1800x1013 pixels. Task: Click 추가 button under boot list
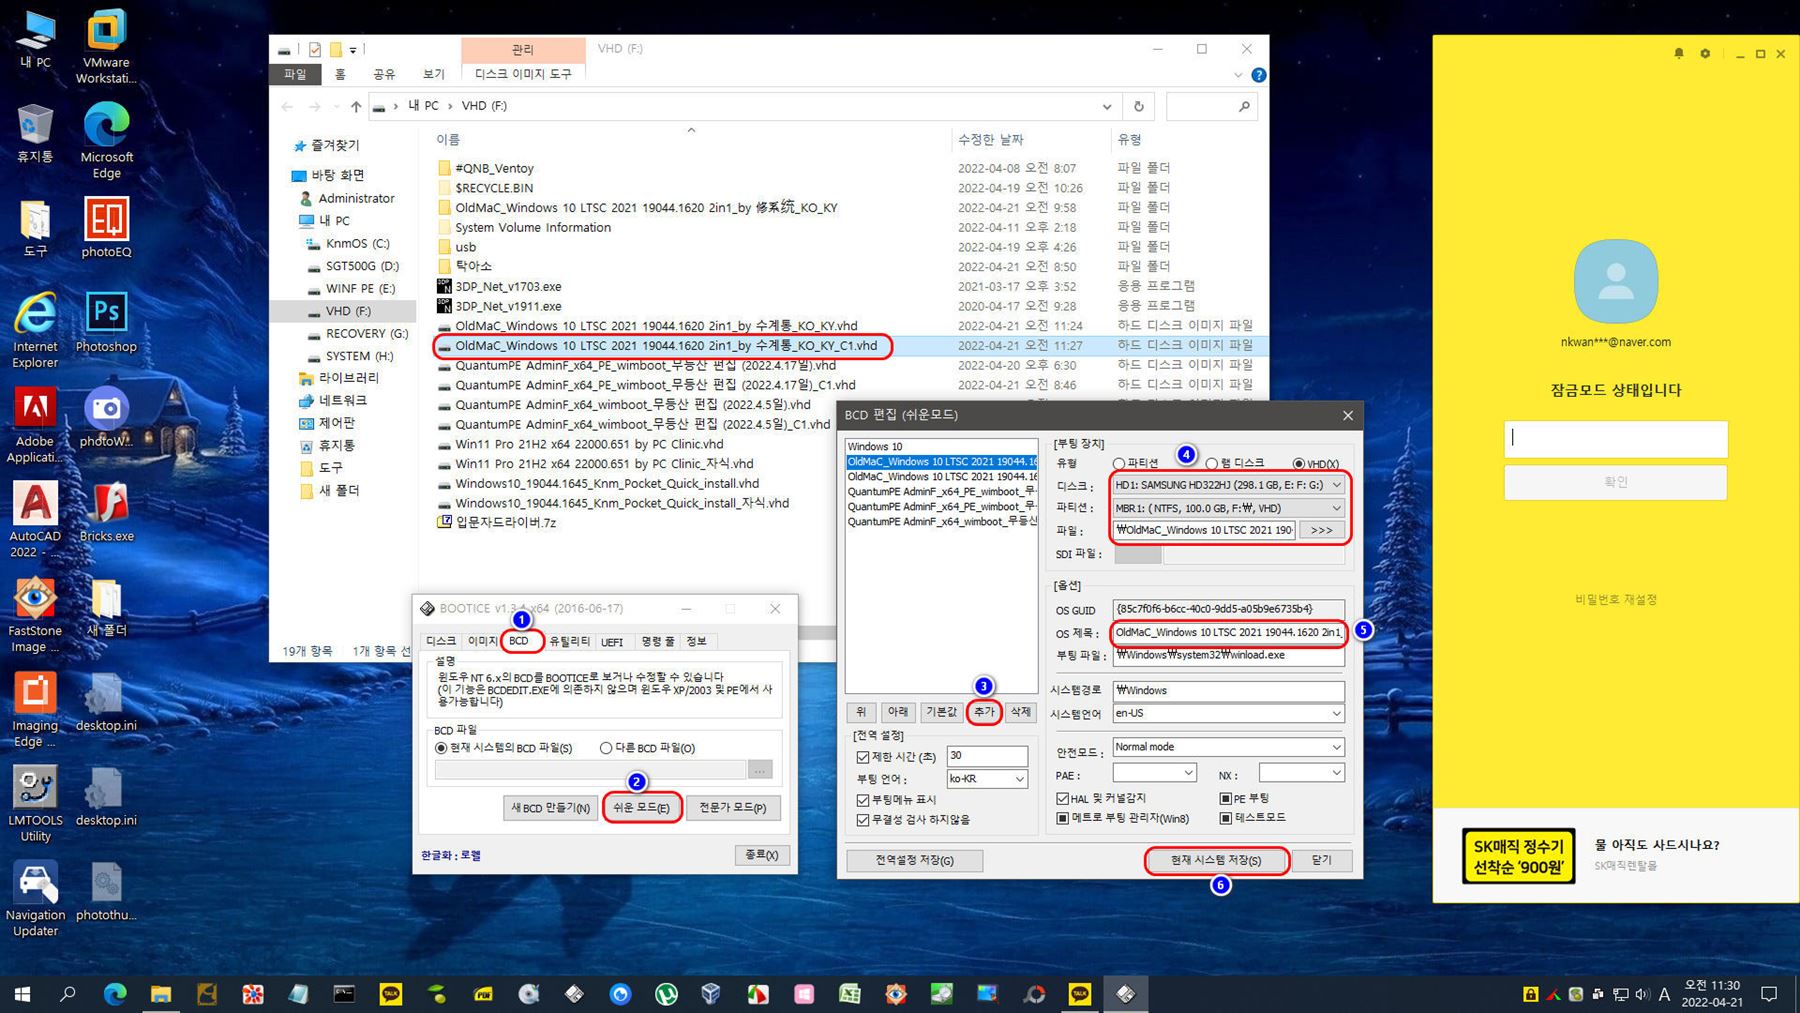pyautogui.click(x=984, y=712)
